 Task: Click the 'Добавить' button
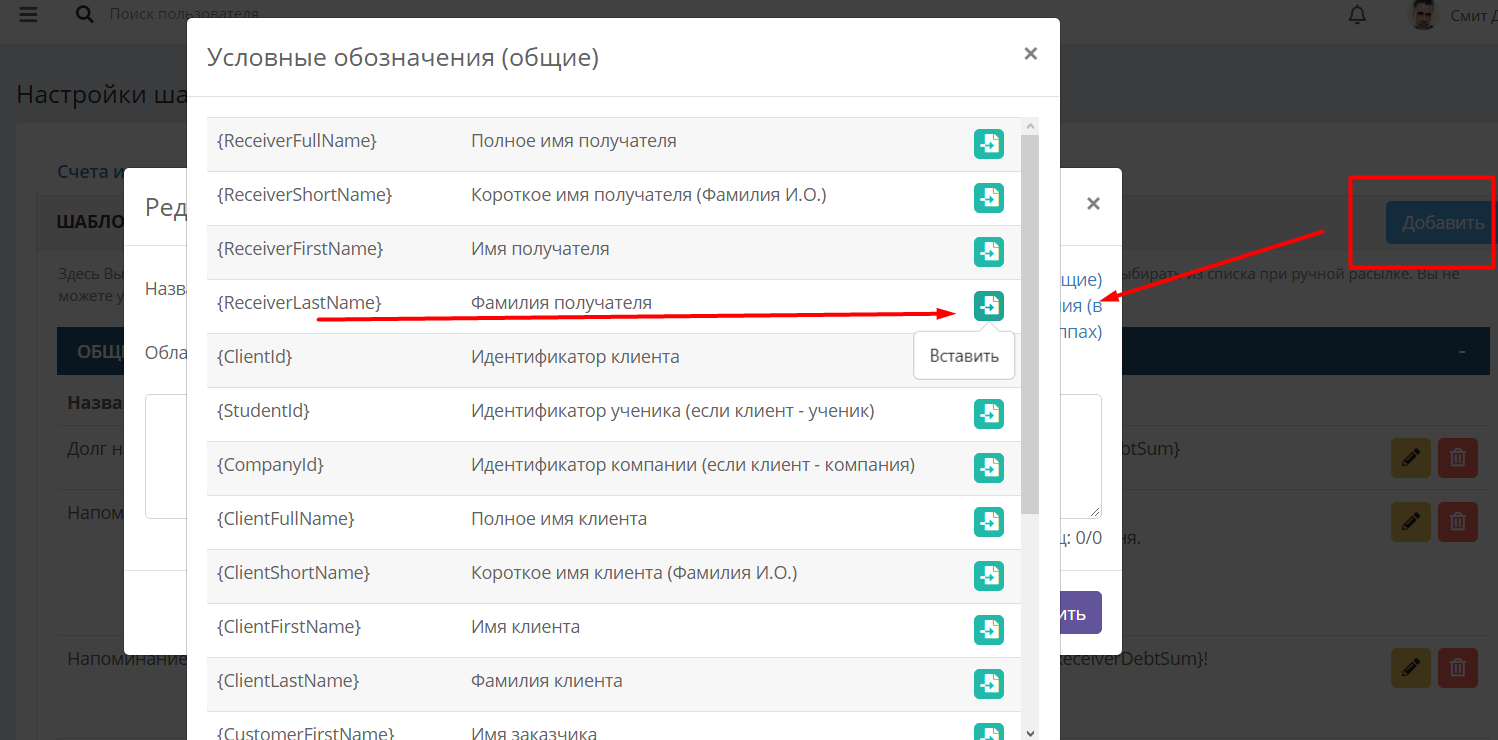[1441, 223]
